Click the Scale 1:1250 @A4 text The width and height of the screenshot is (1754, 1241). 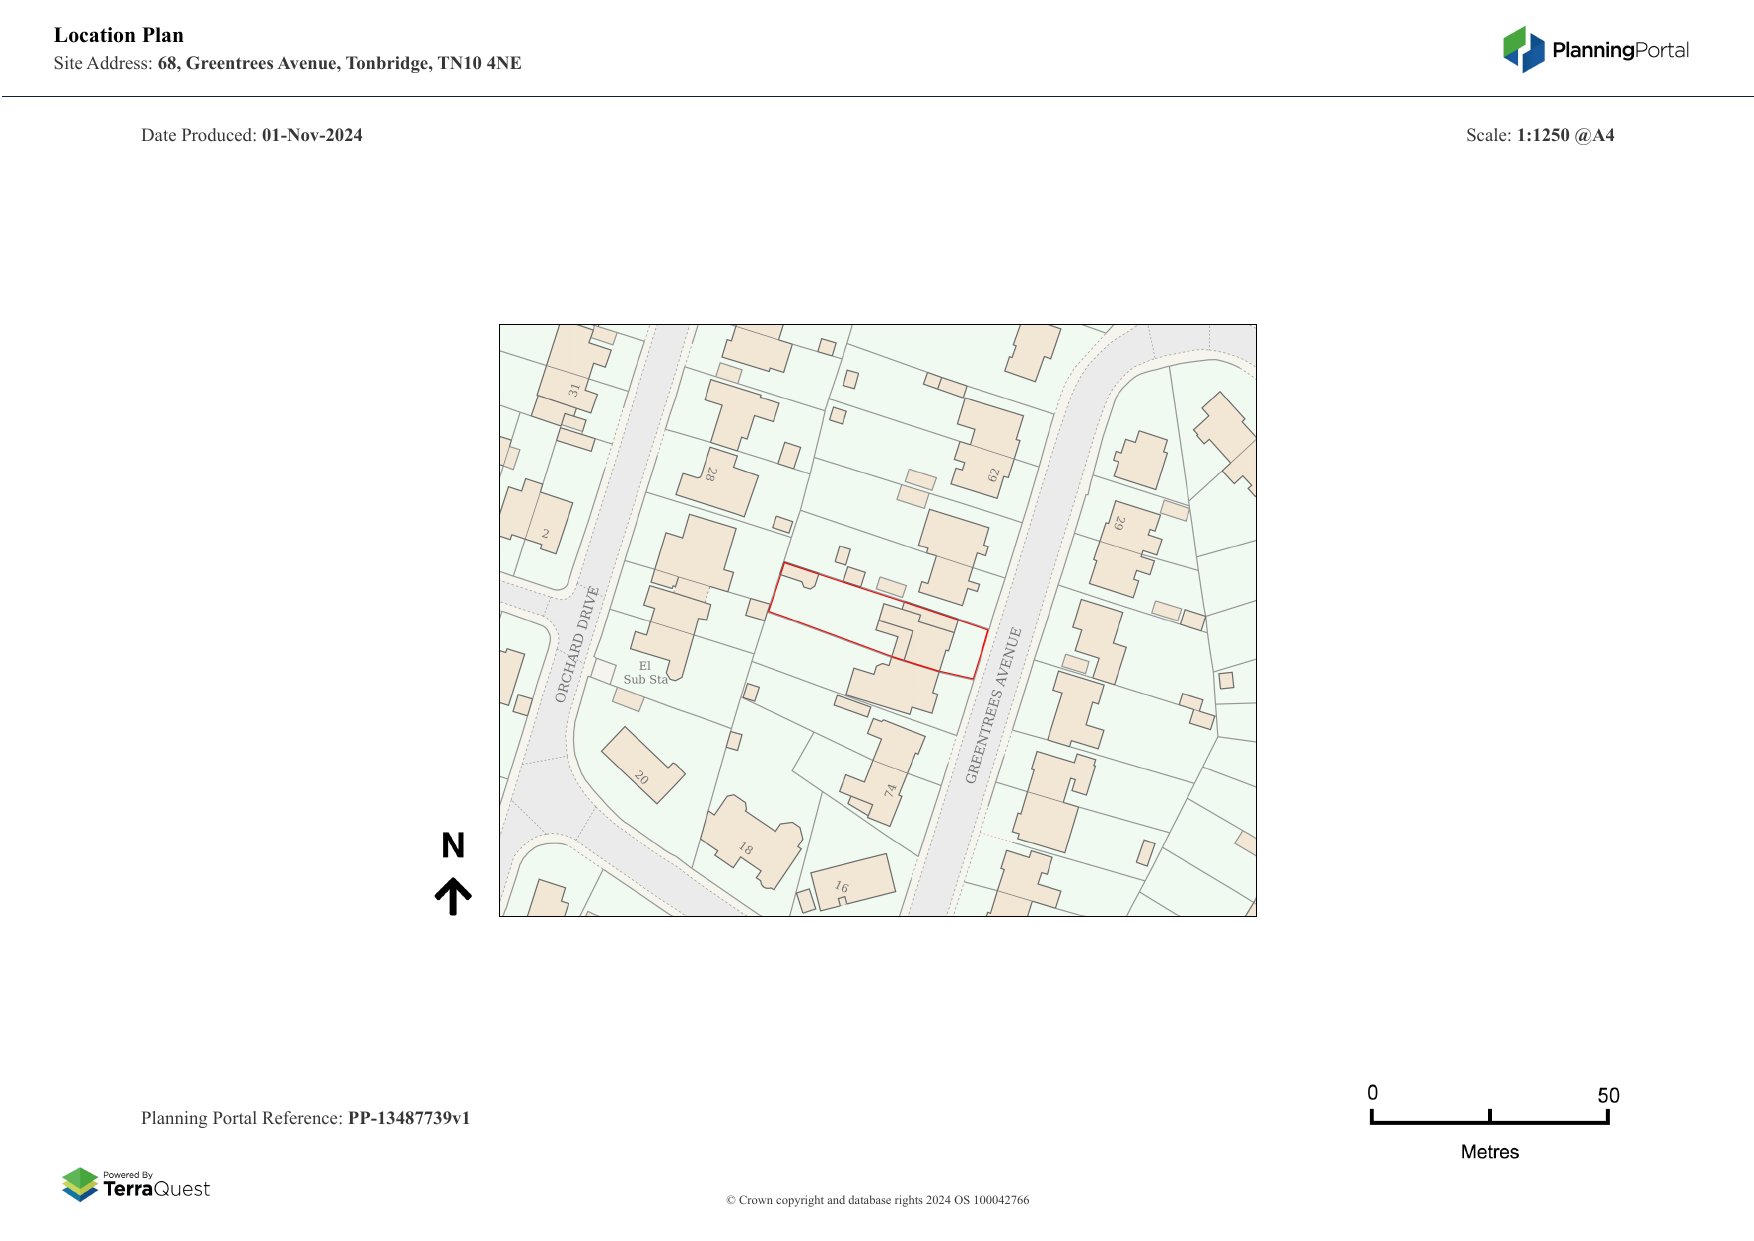(1539, 135)
